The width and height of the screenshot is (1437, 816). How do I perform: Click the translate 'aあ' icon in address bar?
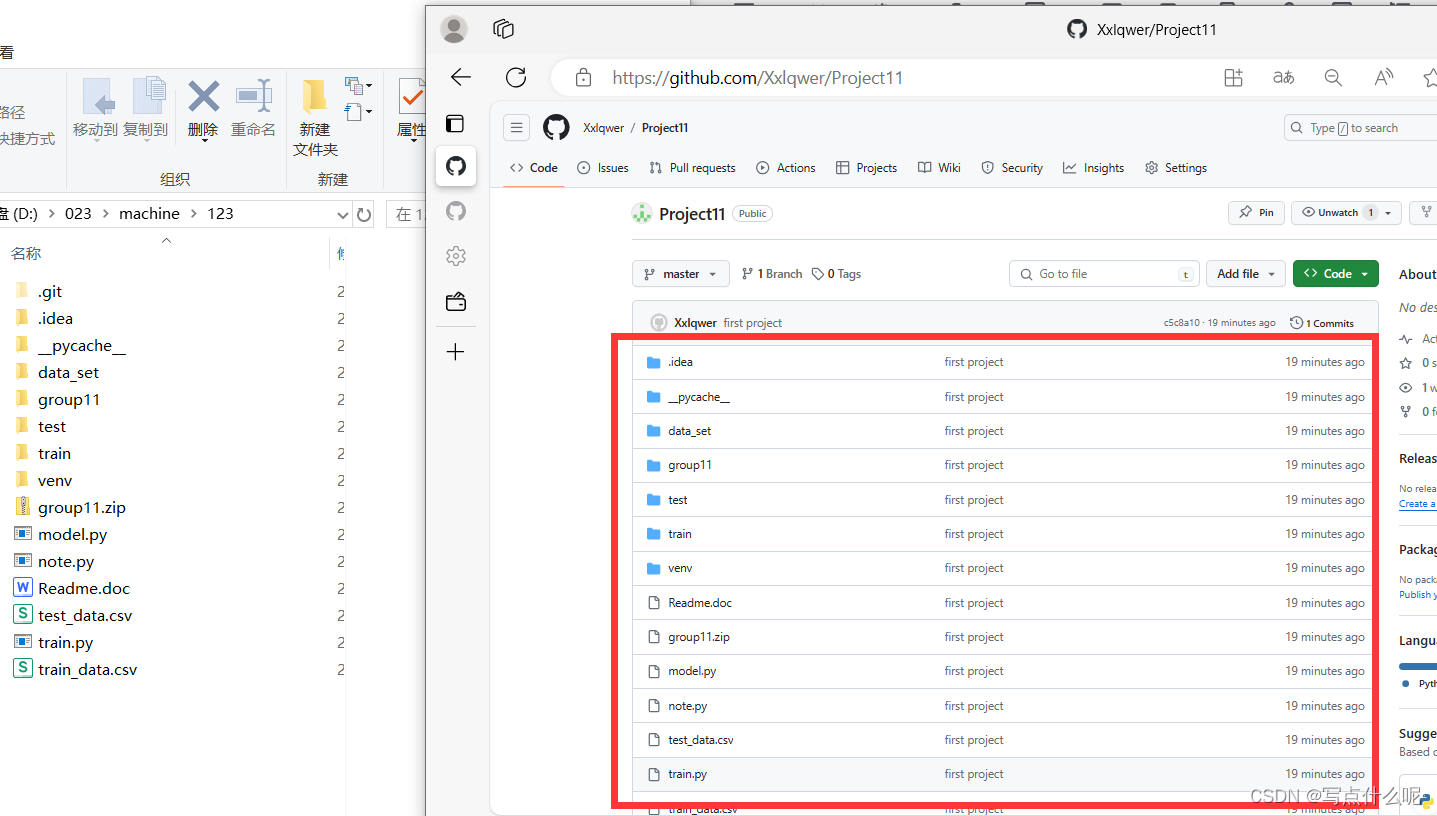(x=1283, y=77)
